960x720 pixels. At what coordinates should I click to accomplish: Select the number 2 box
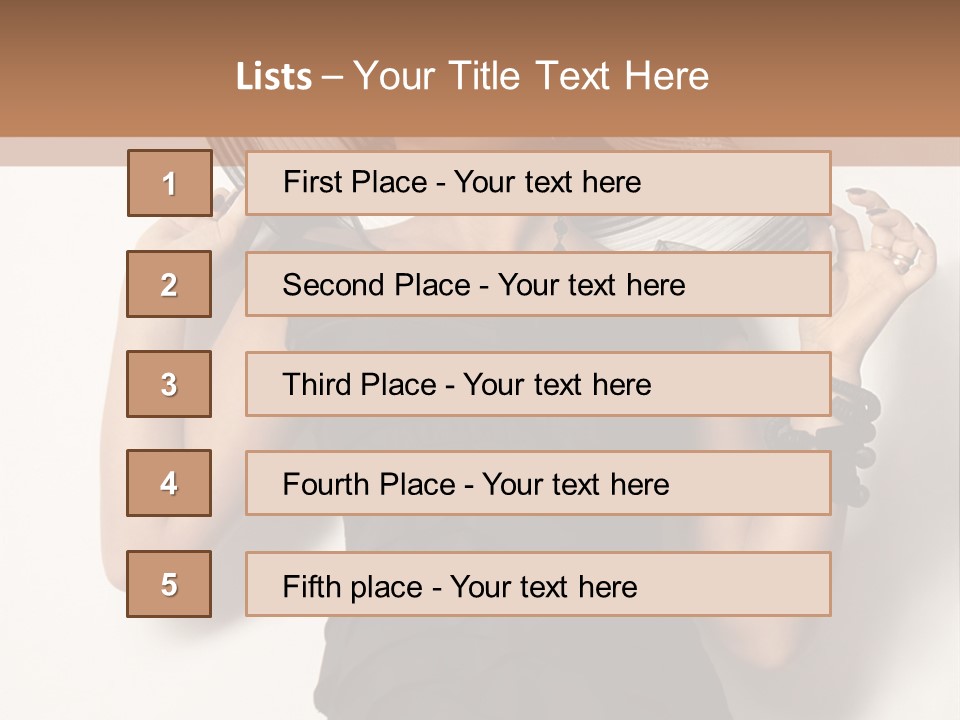169,284
